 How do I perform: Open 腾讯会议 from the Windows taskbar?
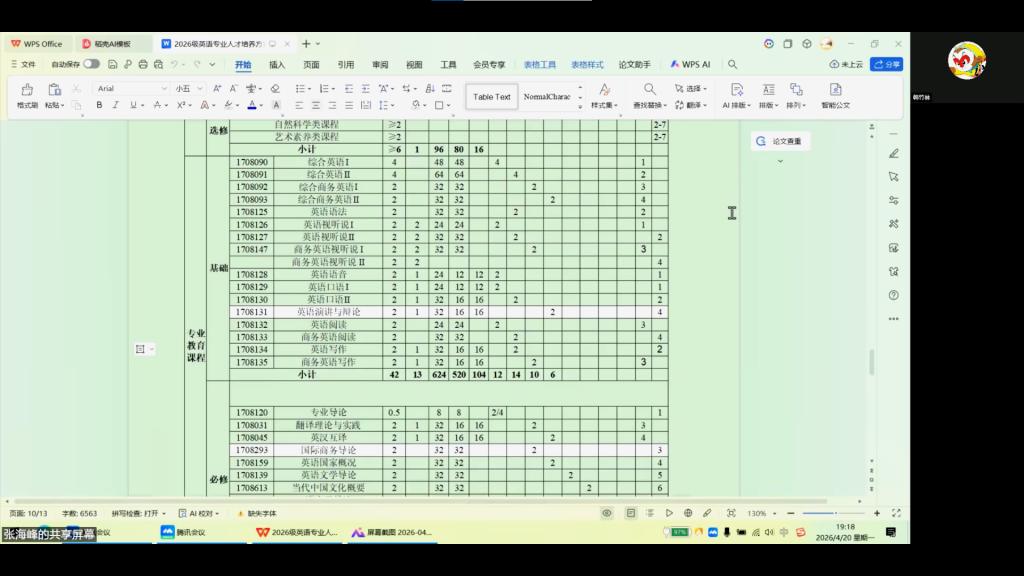click(183, 532)
